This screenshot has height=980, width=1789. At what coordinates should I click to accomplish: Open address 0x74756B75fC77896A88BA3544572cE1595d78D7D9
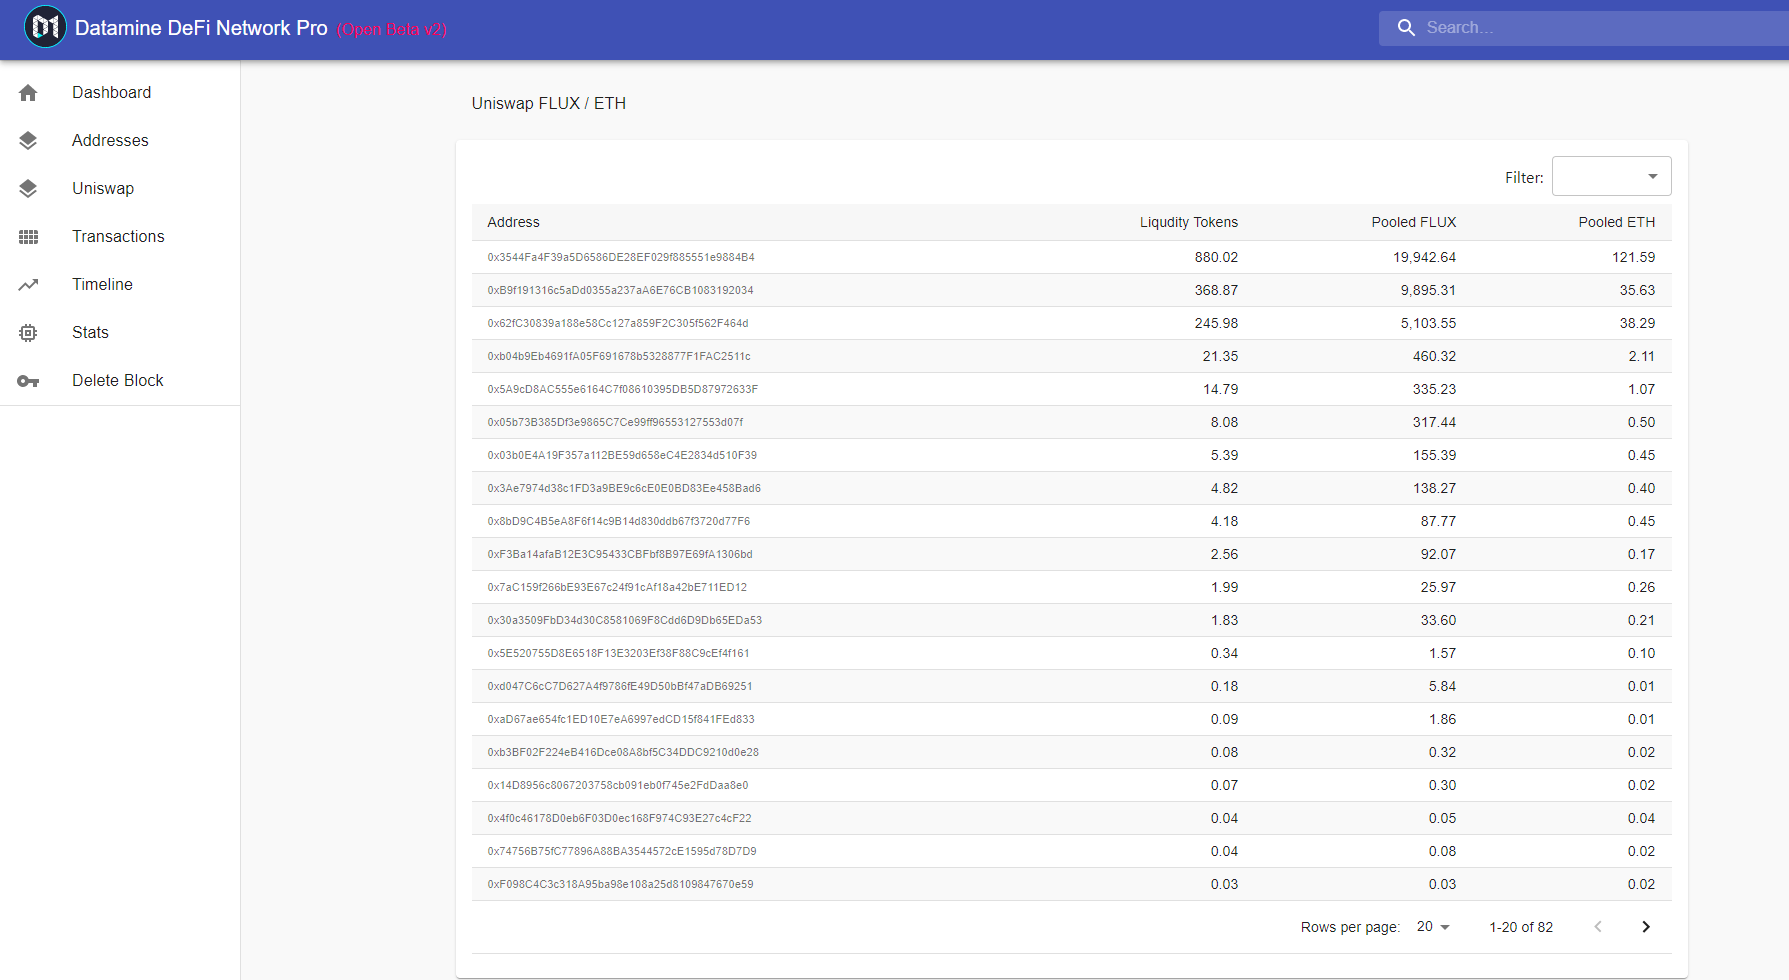pyautogui.click(x=622, y=851)
